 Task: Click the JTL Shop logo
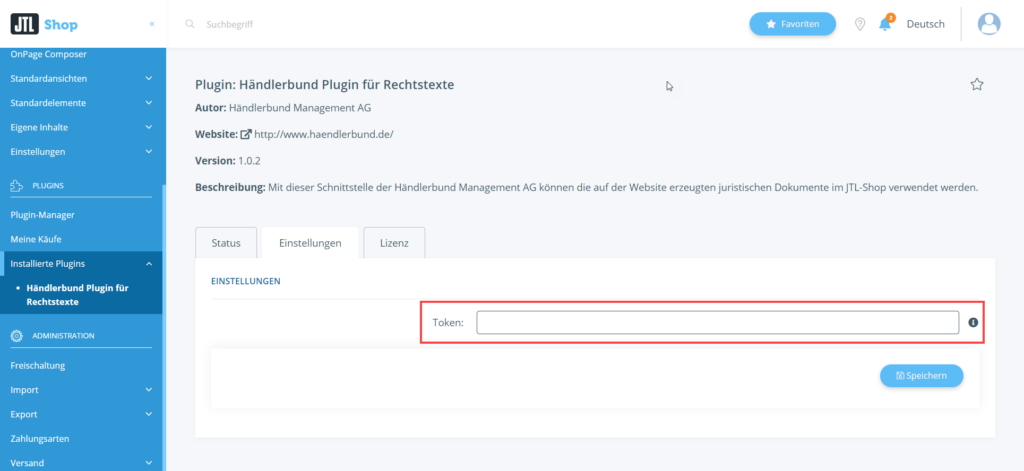(44, 24)
